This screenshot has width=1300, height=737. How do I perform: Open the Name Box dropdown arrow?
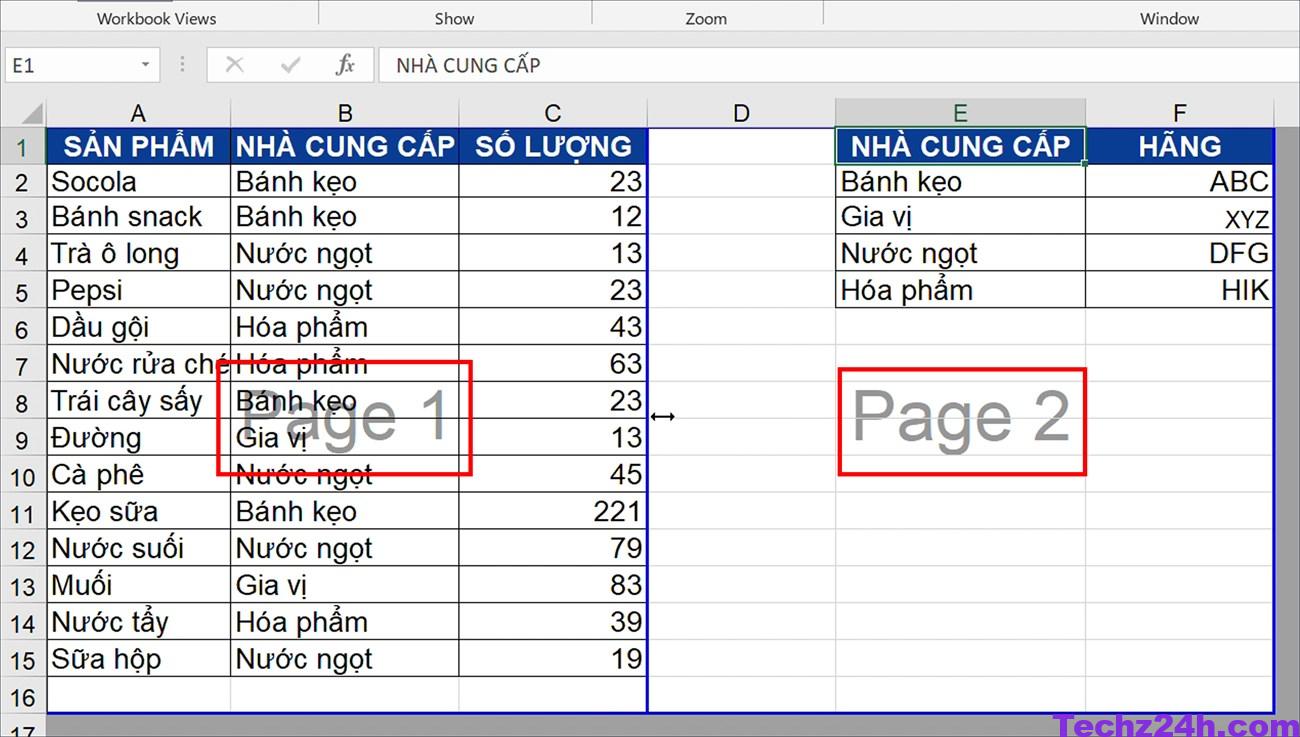point(145,65)
